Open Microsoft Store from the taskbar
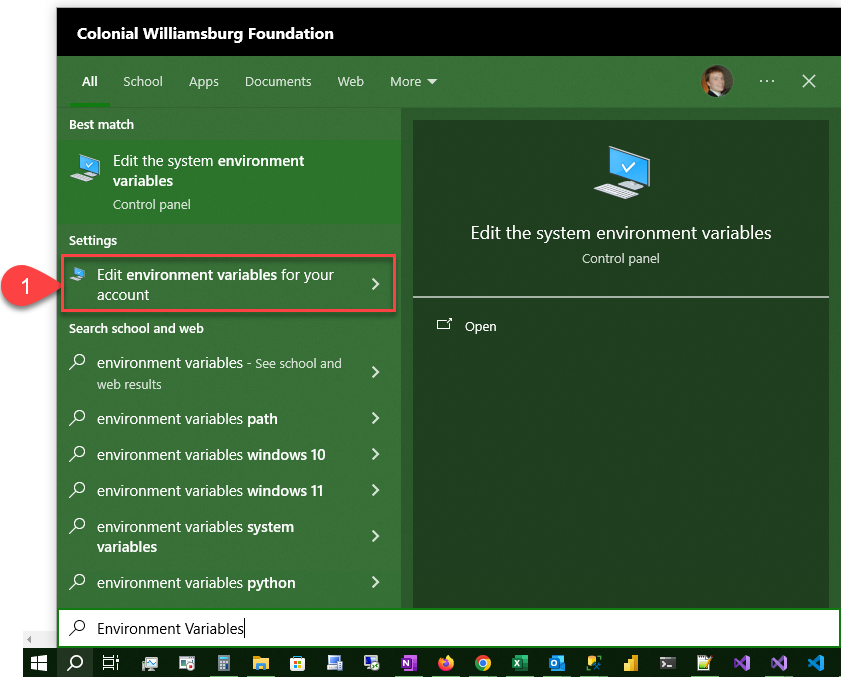The height and width of the screenshot is (677, 841). coord(297,664)
